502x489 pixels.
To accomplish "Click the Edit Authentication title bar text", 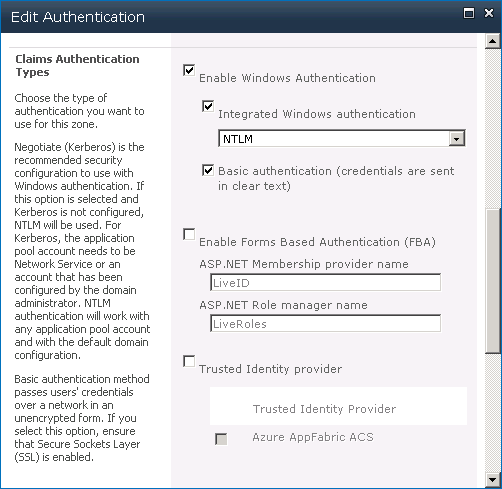I will [78, 17].
